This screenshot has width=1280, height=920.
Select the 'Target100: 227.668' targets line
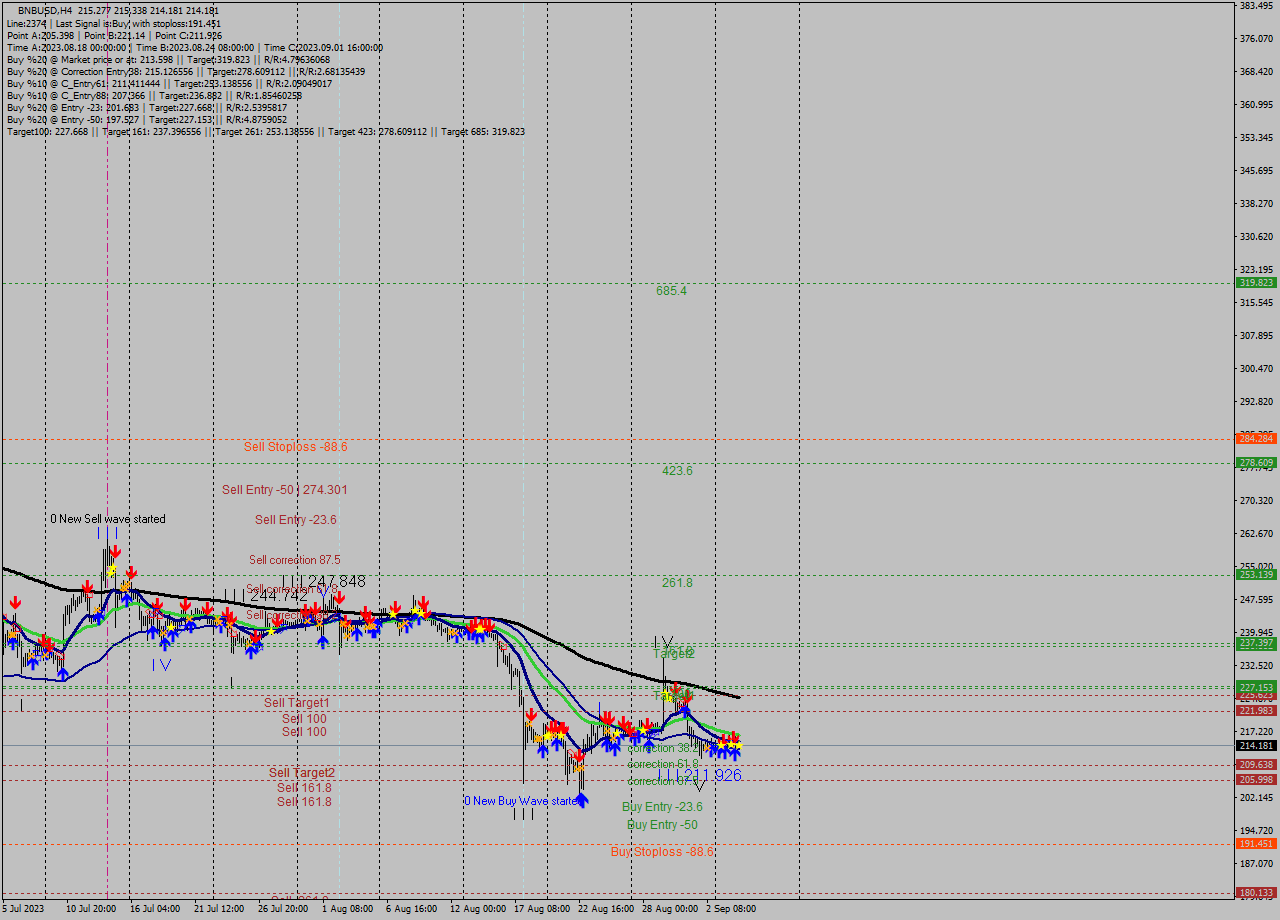click(265, 131)
